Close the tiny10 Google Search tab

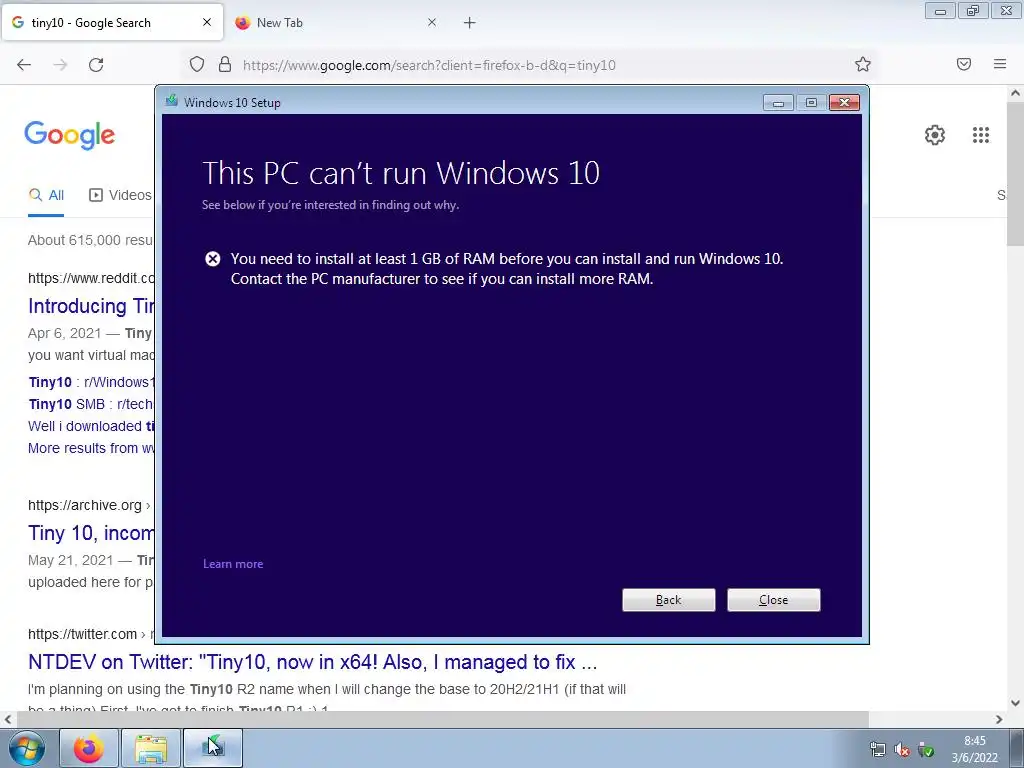click(x=206, y=22)
